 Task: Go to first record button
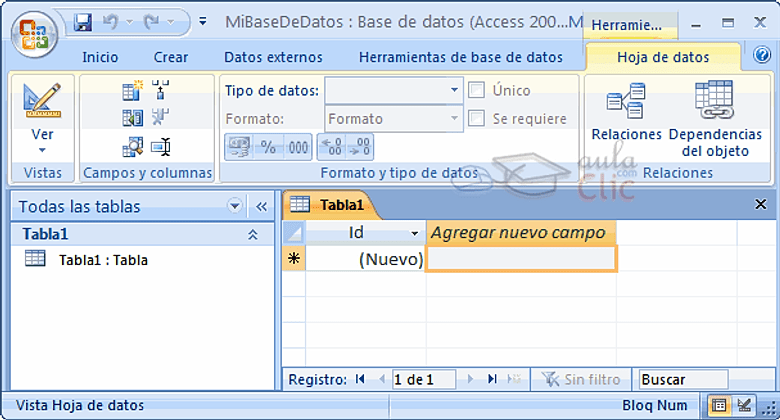click(360, 379)
